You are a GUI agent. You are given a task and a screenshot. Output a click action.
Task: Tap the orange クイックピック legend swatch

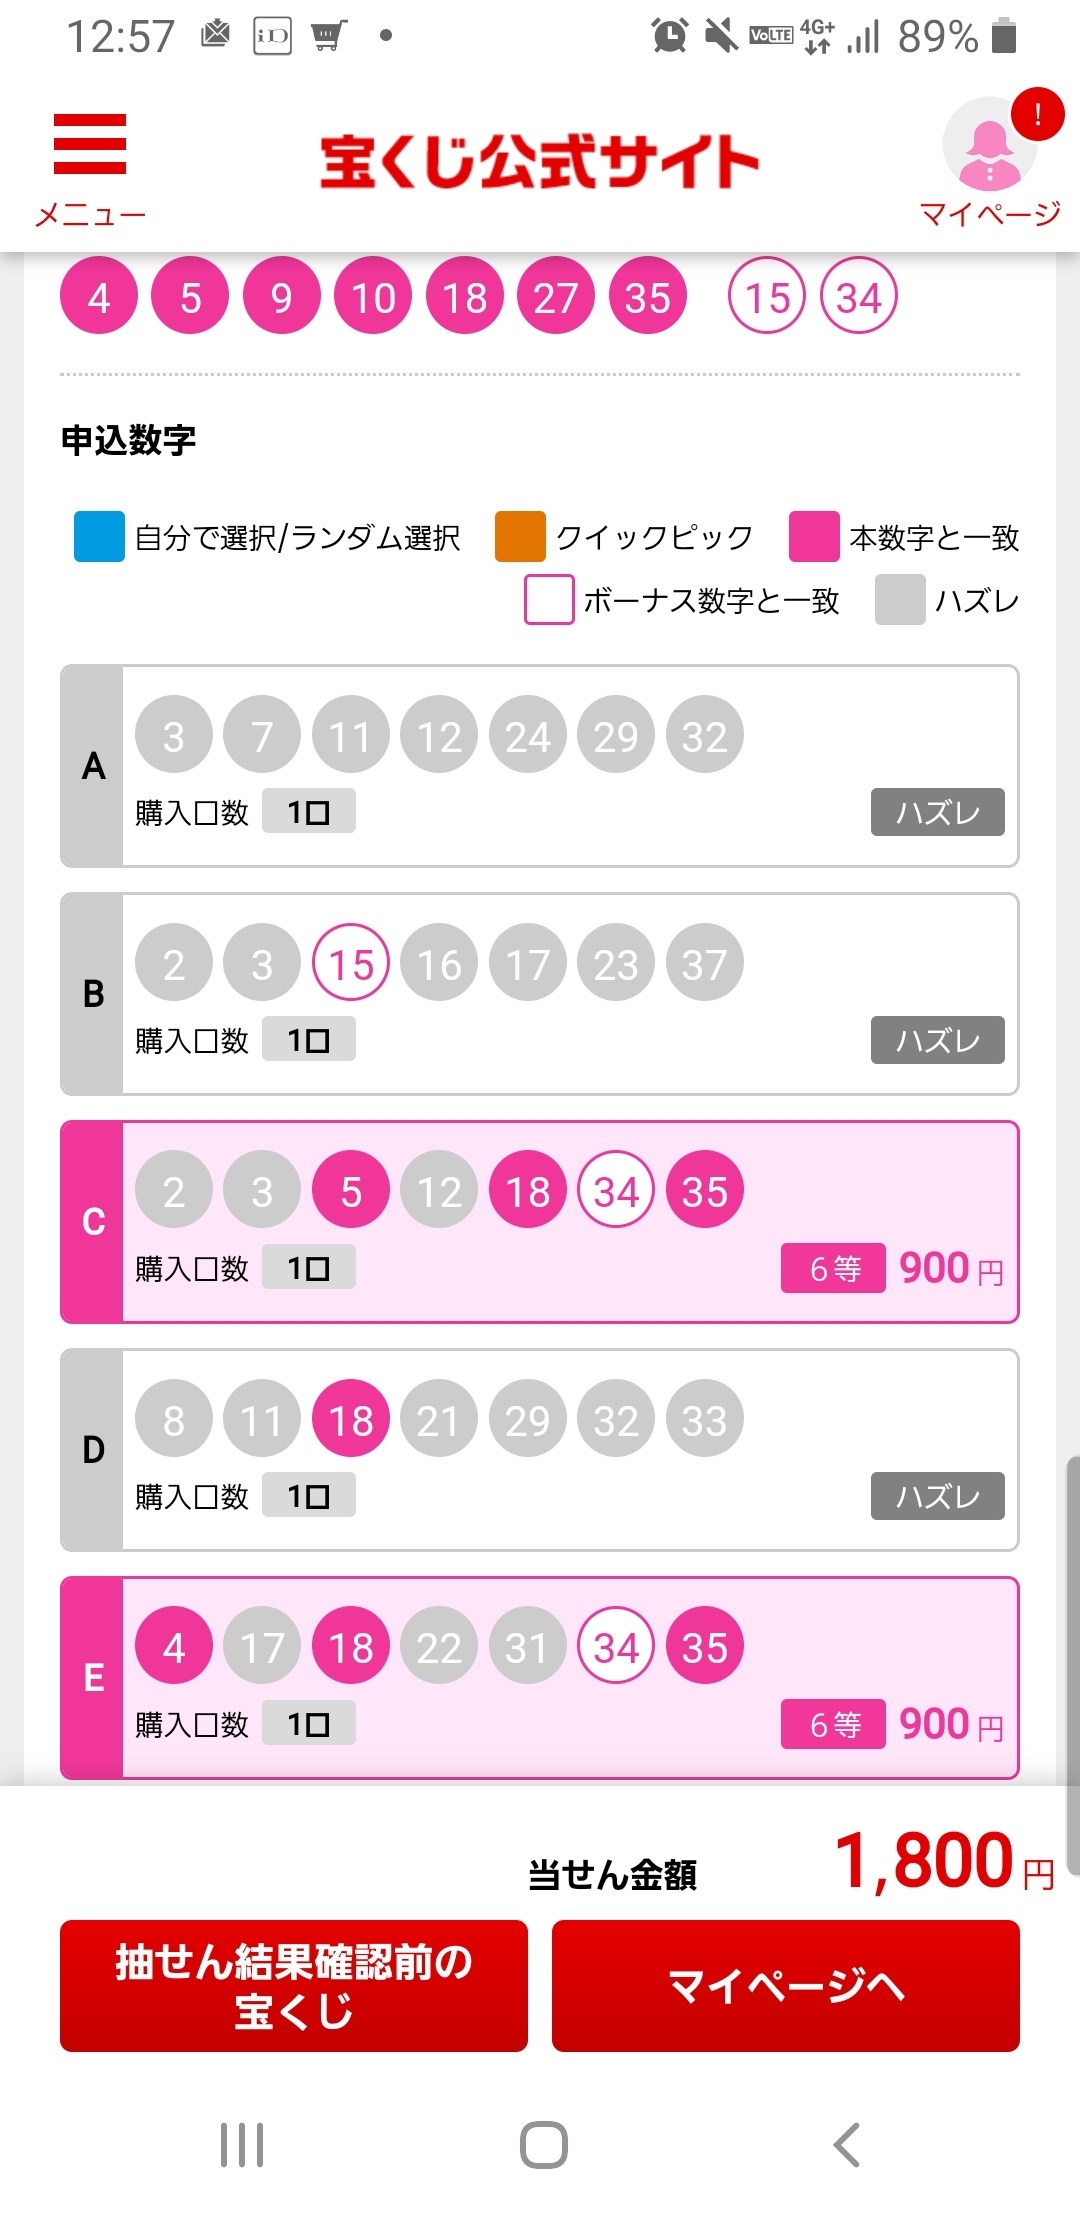coord(520,537)
